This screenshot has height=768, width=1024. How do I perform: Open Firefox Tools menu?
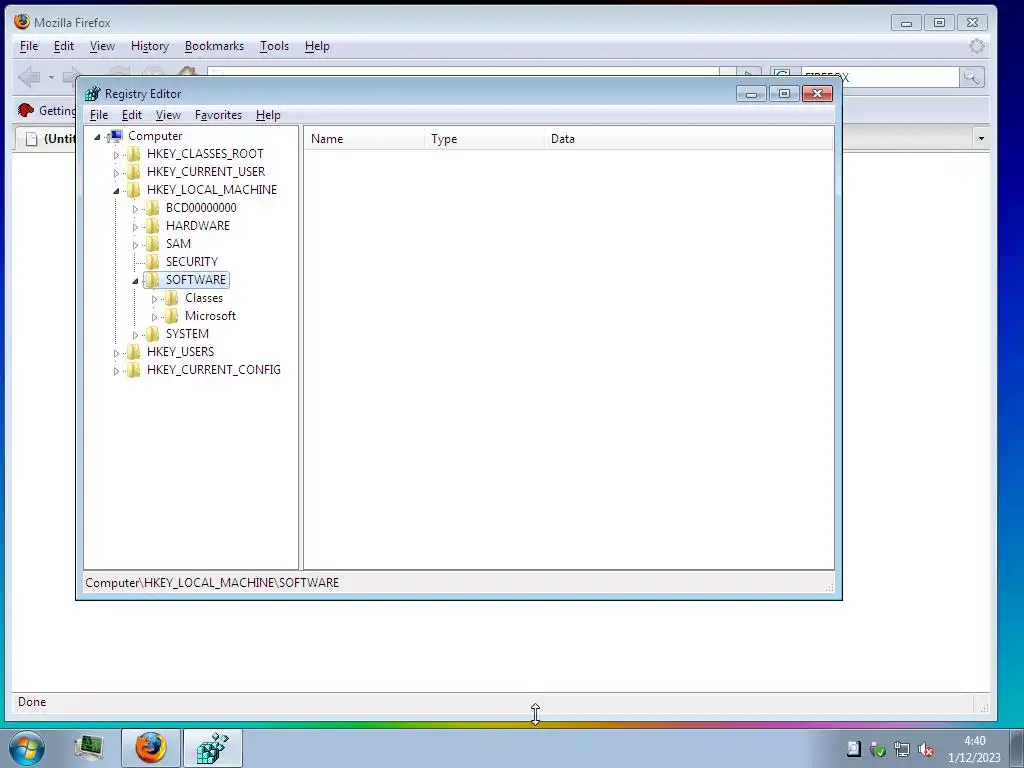pos(274,46)
